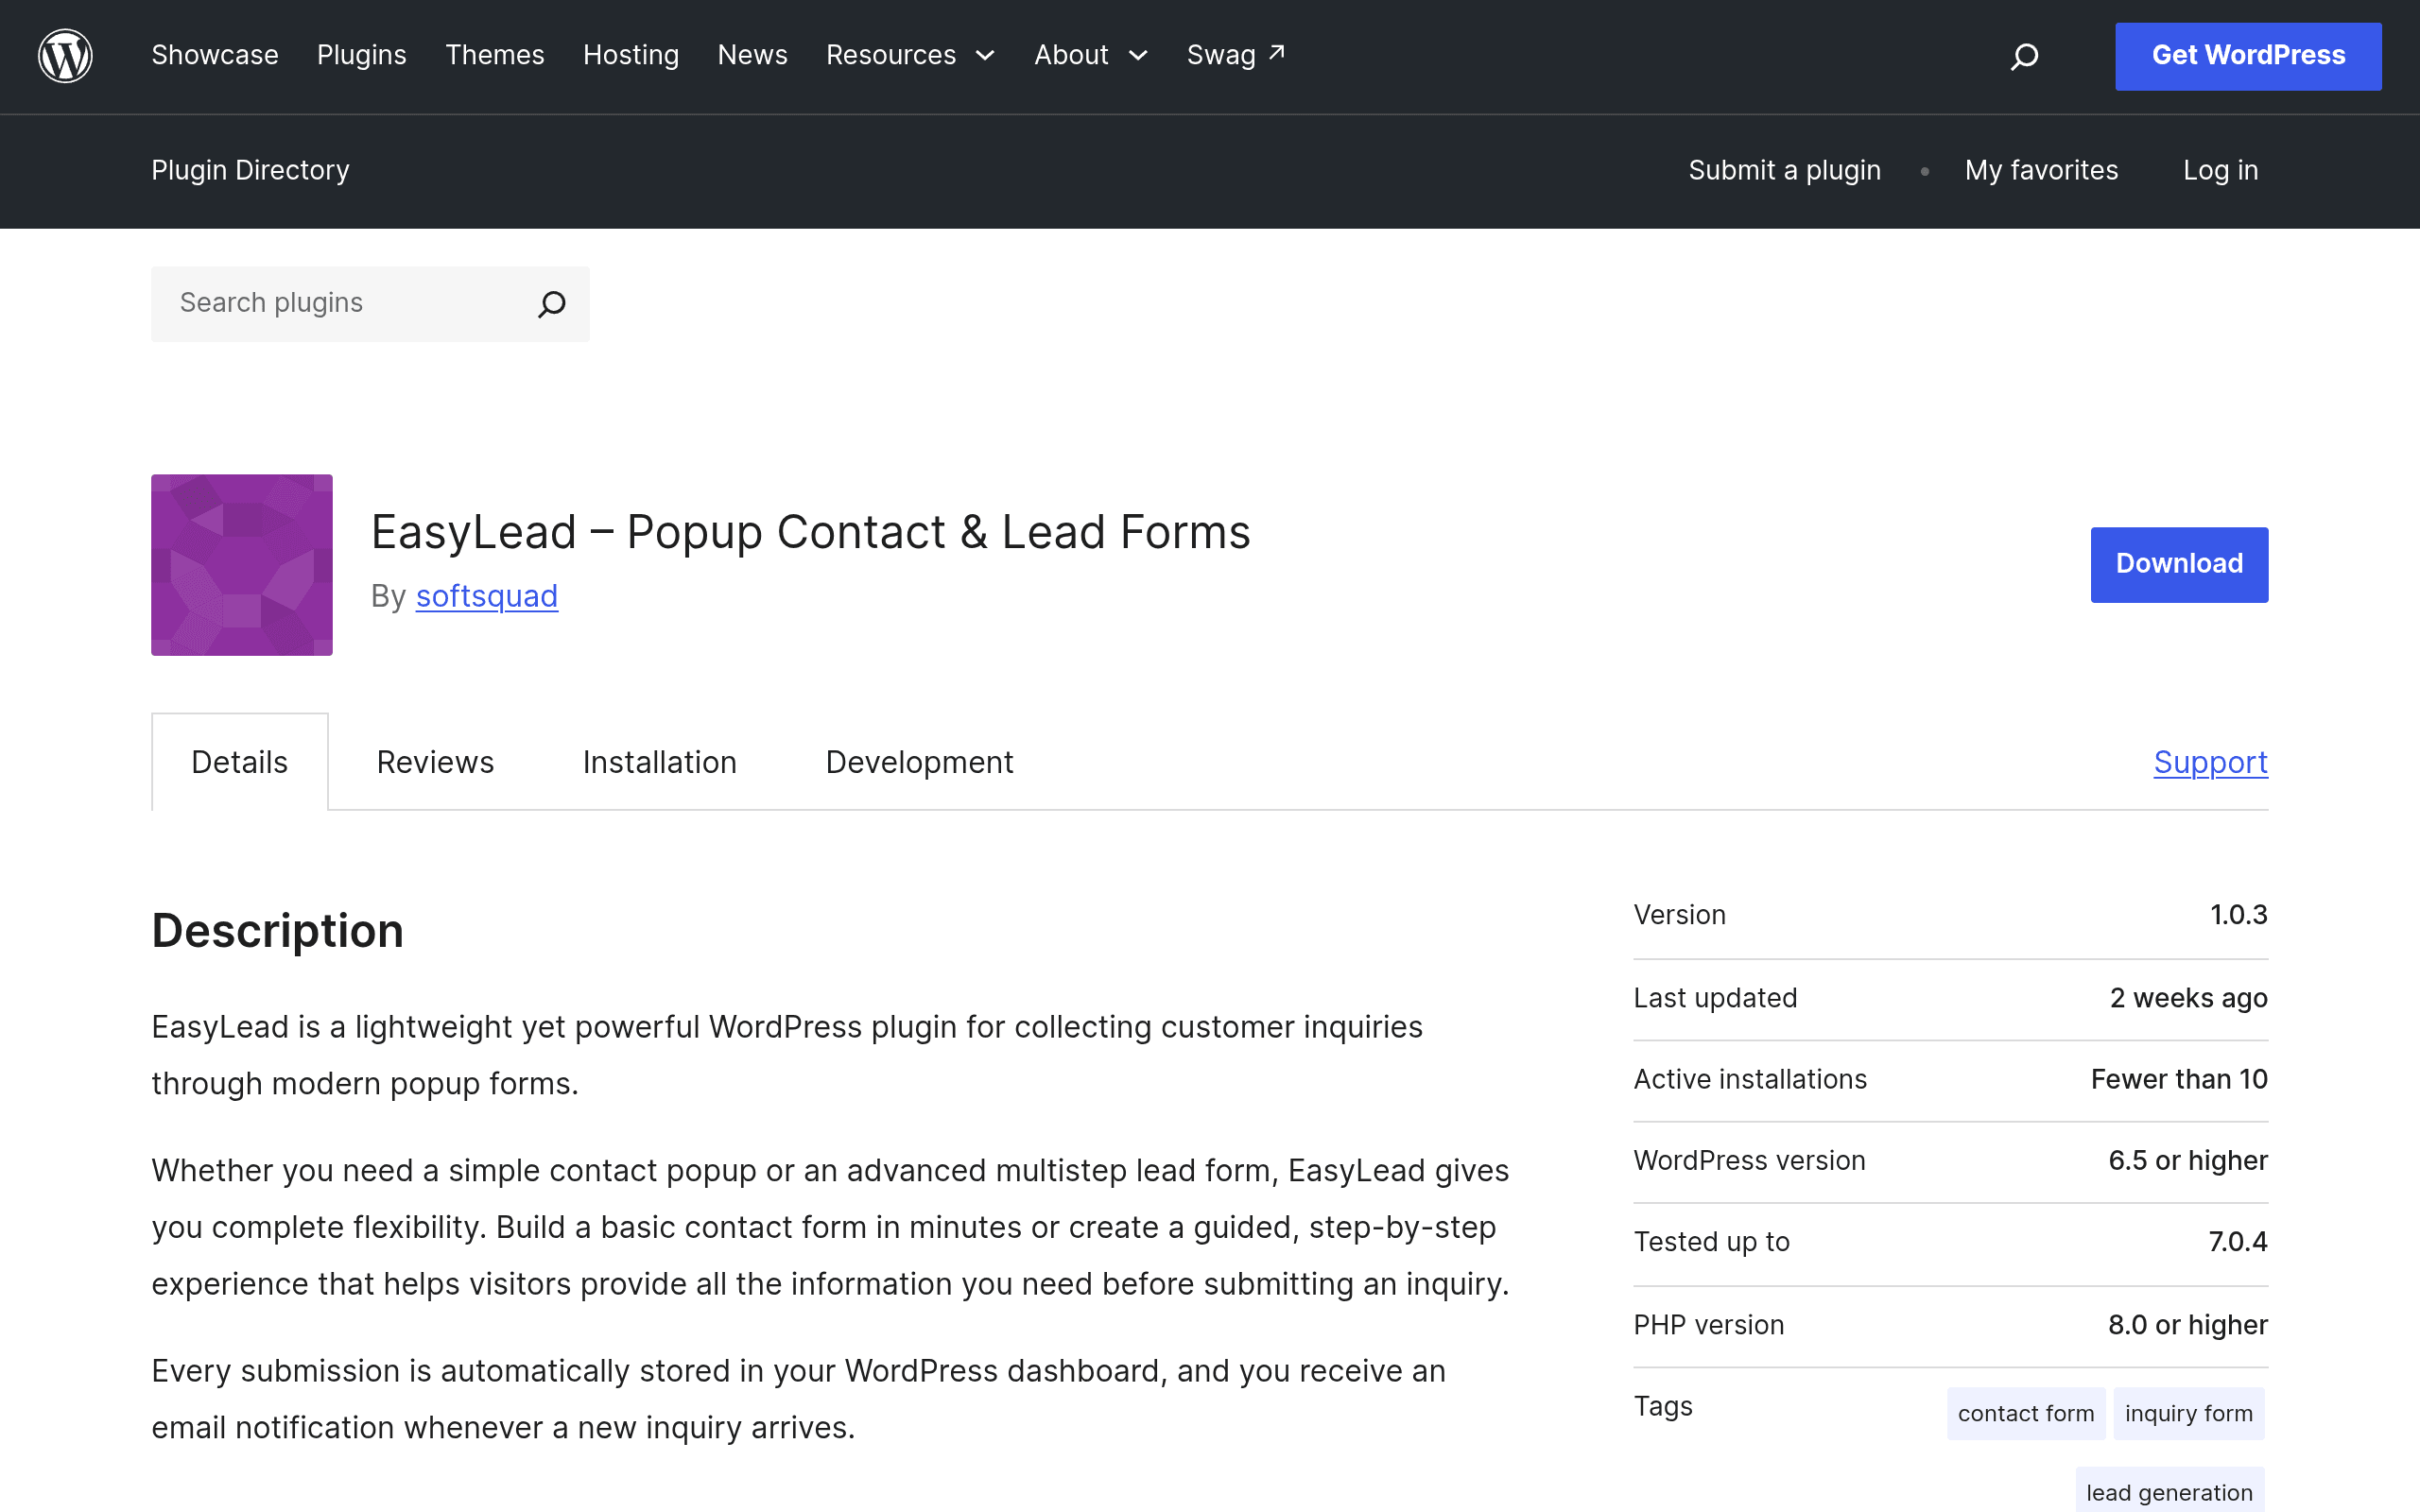Click the 'PHP version' label

click(x=1709, y=1325)
